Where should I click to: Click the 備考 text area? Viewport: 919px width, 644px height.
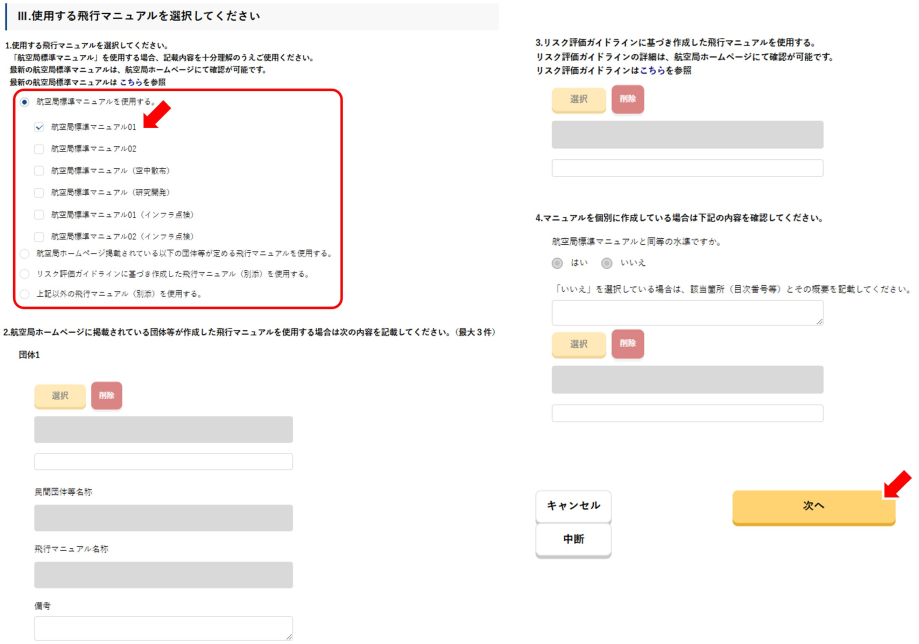pos(163,627)
